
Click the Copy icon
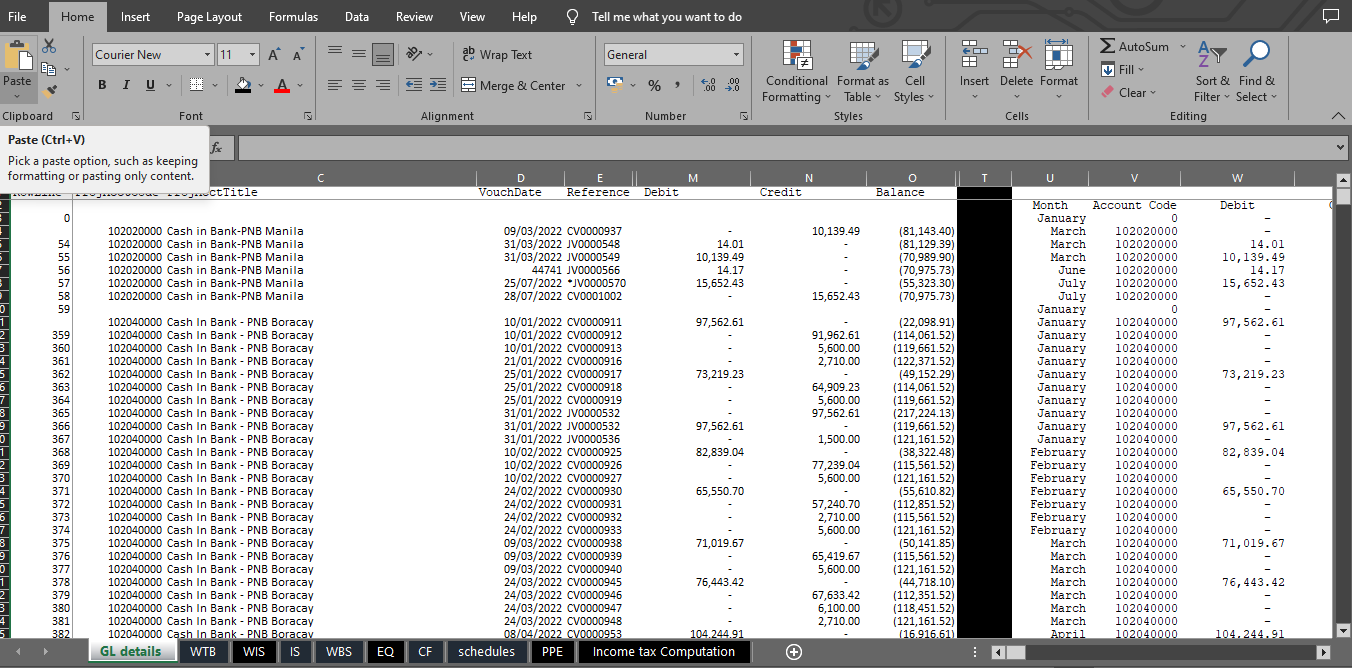(49, 68)
